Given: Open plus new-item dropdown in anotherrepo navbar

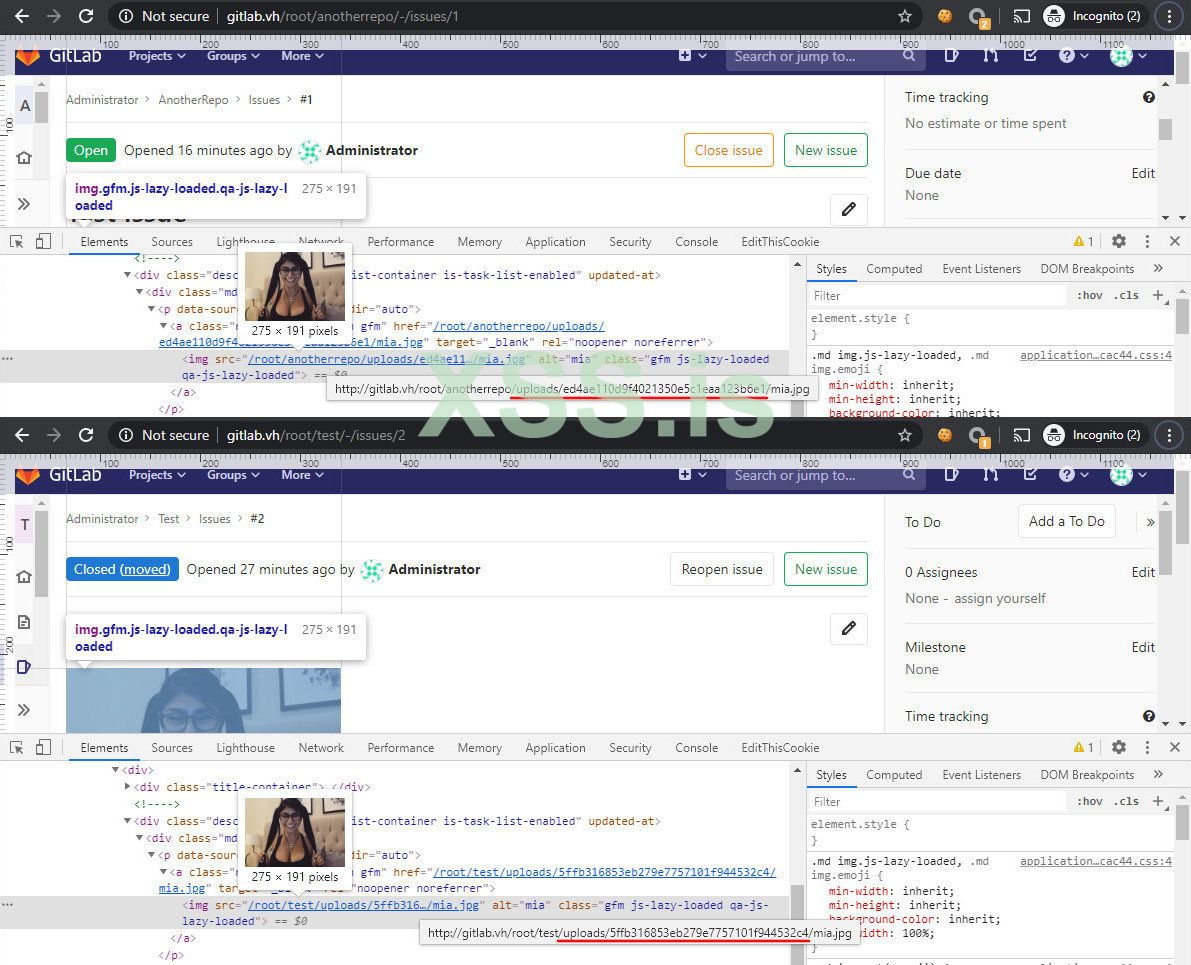Looking at the screenshot, I should (x=692, y=55).
